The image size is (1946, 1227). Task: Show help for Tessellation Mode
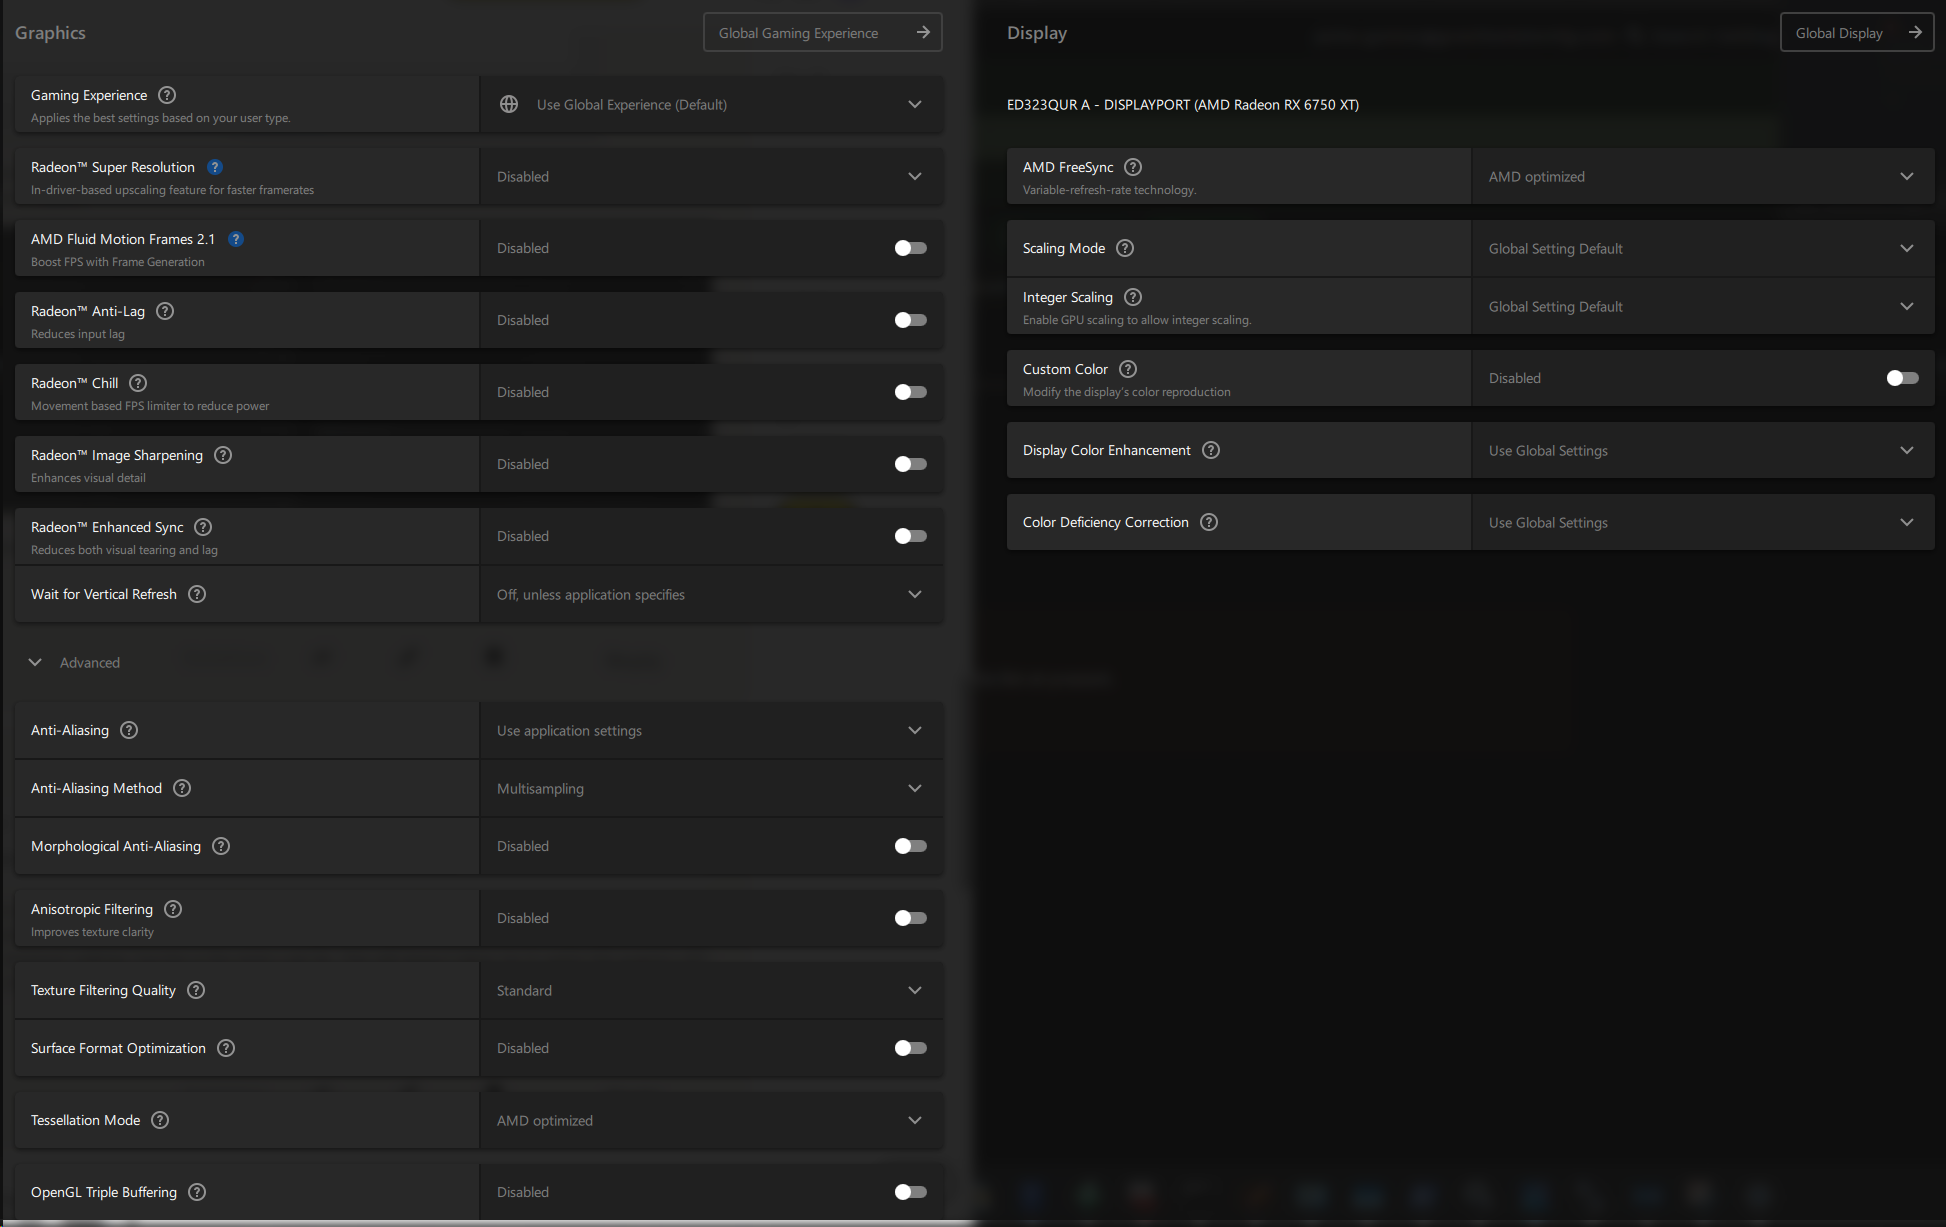pos(160,1120)
